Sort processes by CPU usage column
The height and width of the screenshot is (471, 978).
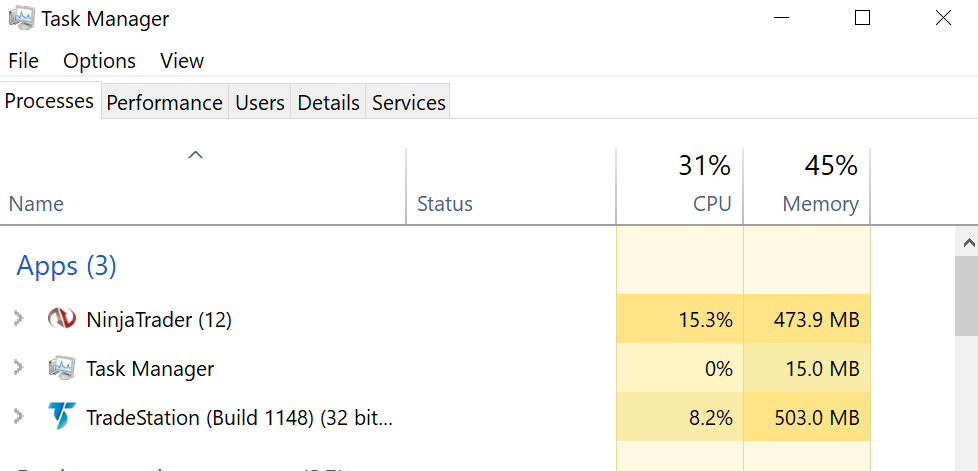[x=711, y=204]
